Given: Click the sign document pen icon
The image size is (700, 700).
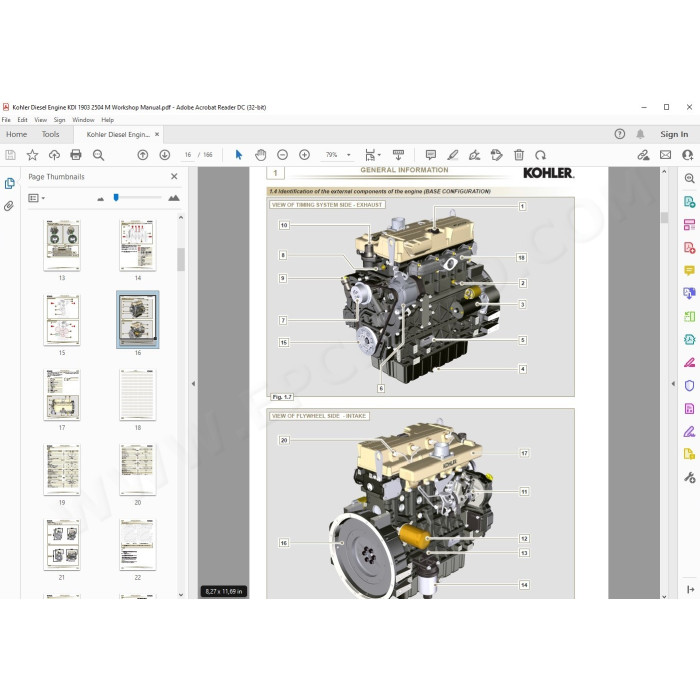Looking at the screenshot, I should tap(475, 155).
